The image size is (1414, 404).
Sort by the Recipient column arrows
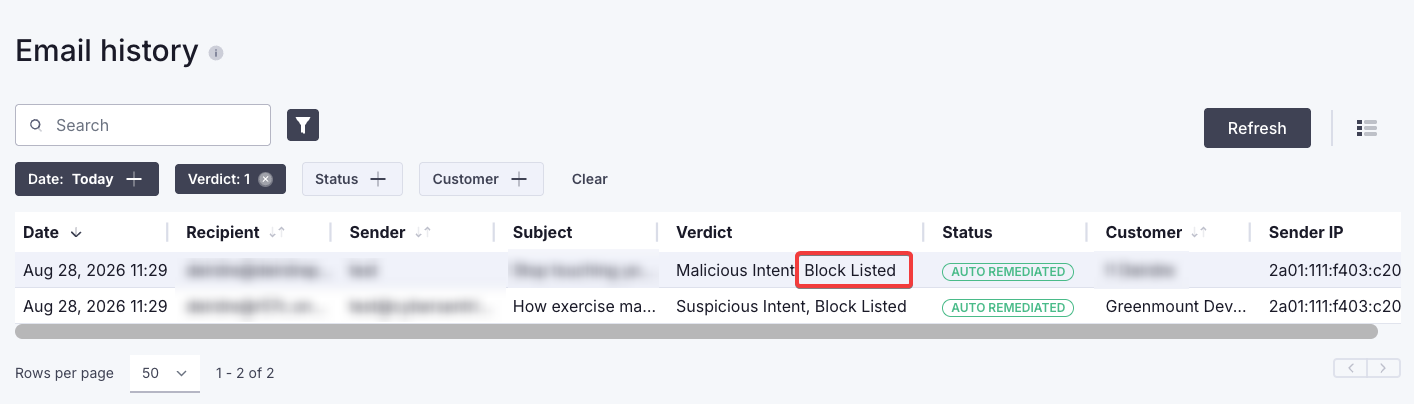[278, 232]
